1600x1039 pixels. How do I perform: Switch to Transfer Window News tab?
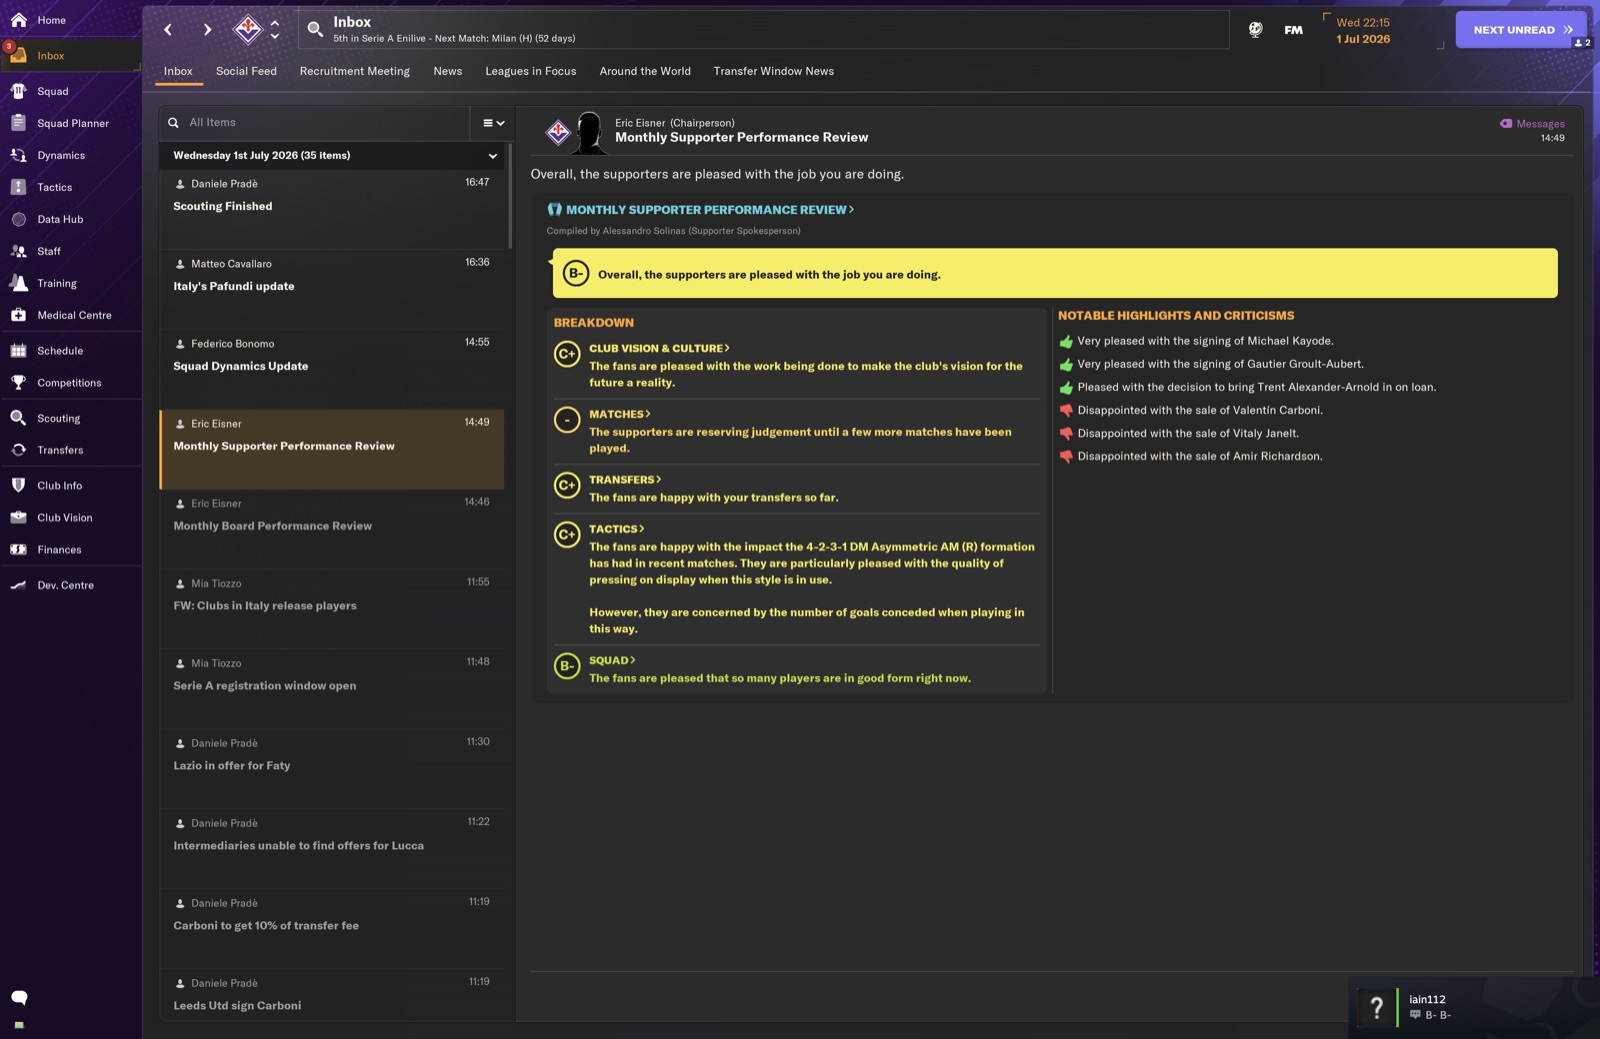click(x=774, y=71)
